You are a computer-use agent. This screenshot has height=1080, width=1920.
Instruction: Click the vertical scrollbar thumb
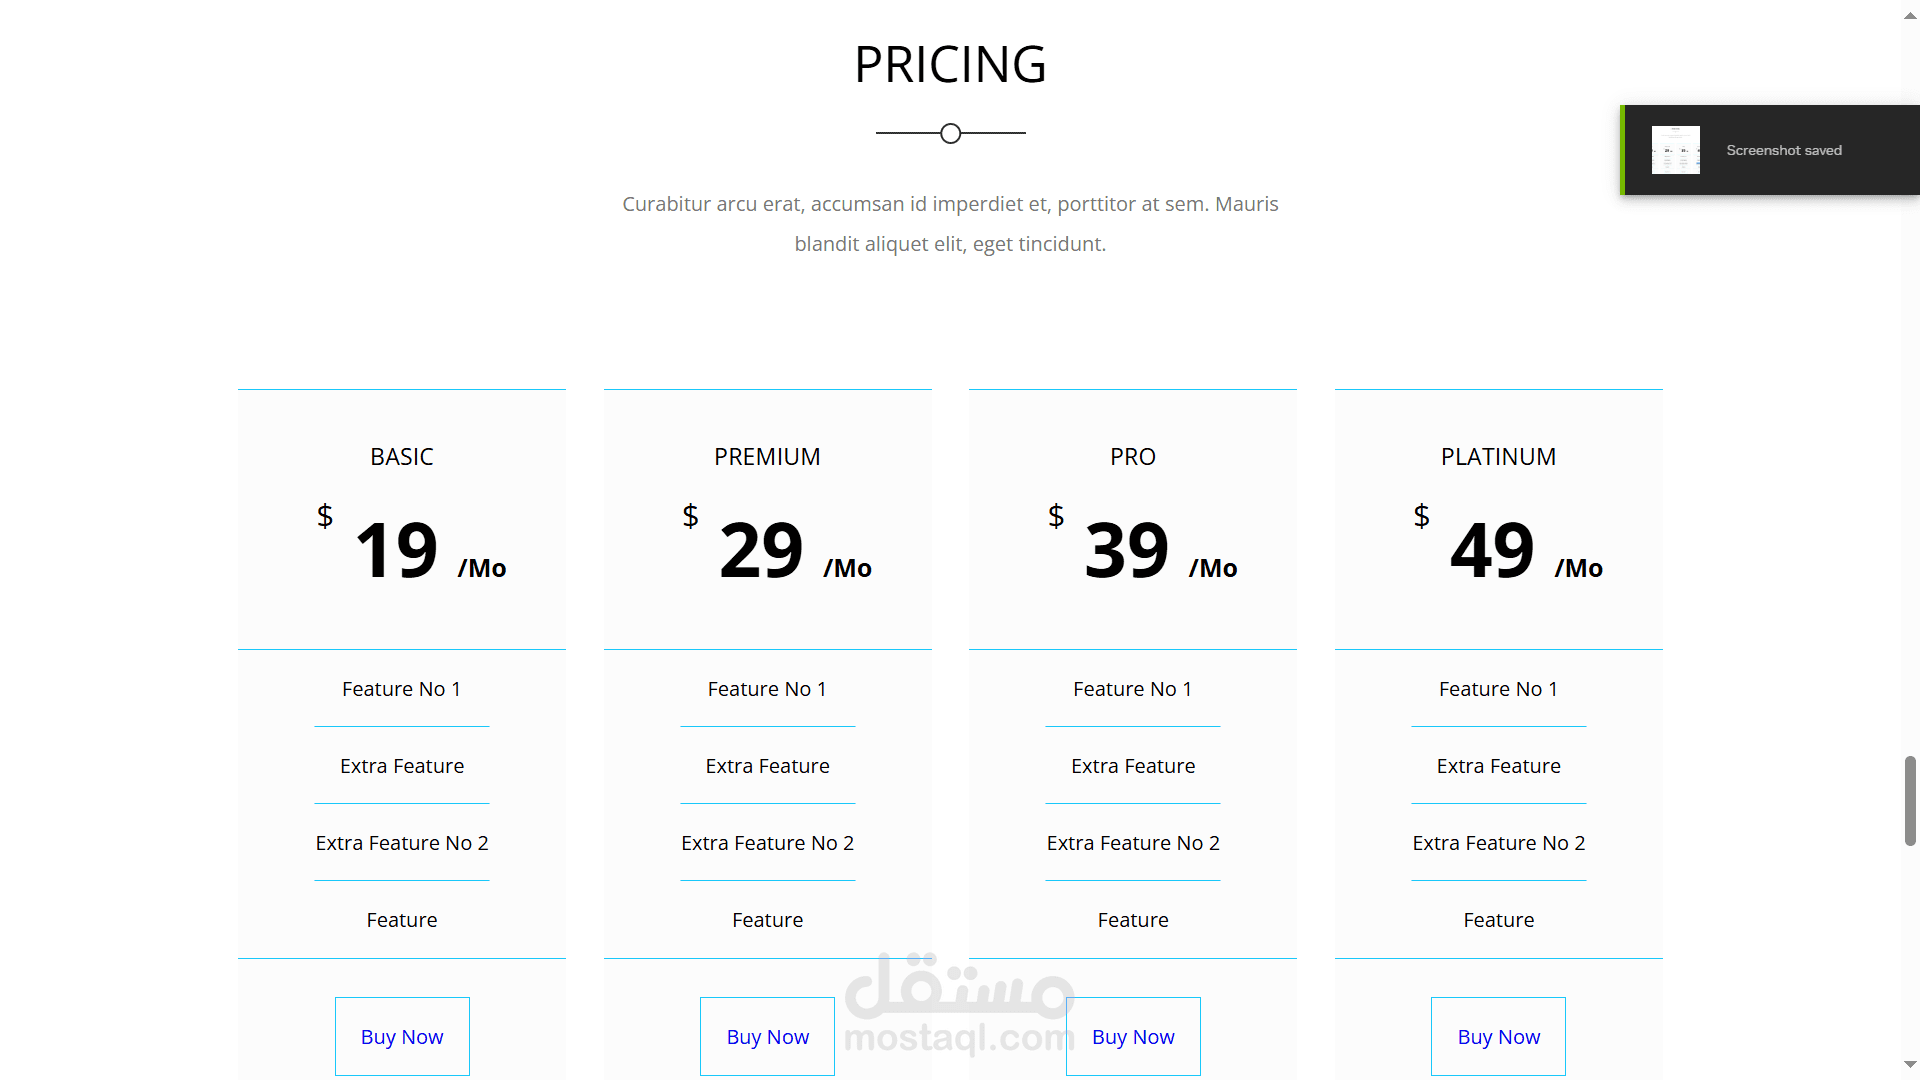click(1910, 801)
